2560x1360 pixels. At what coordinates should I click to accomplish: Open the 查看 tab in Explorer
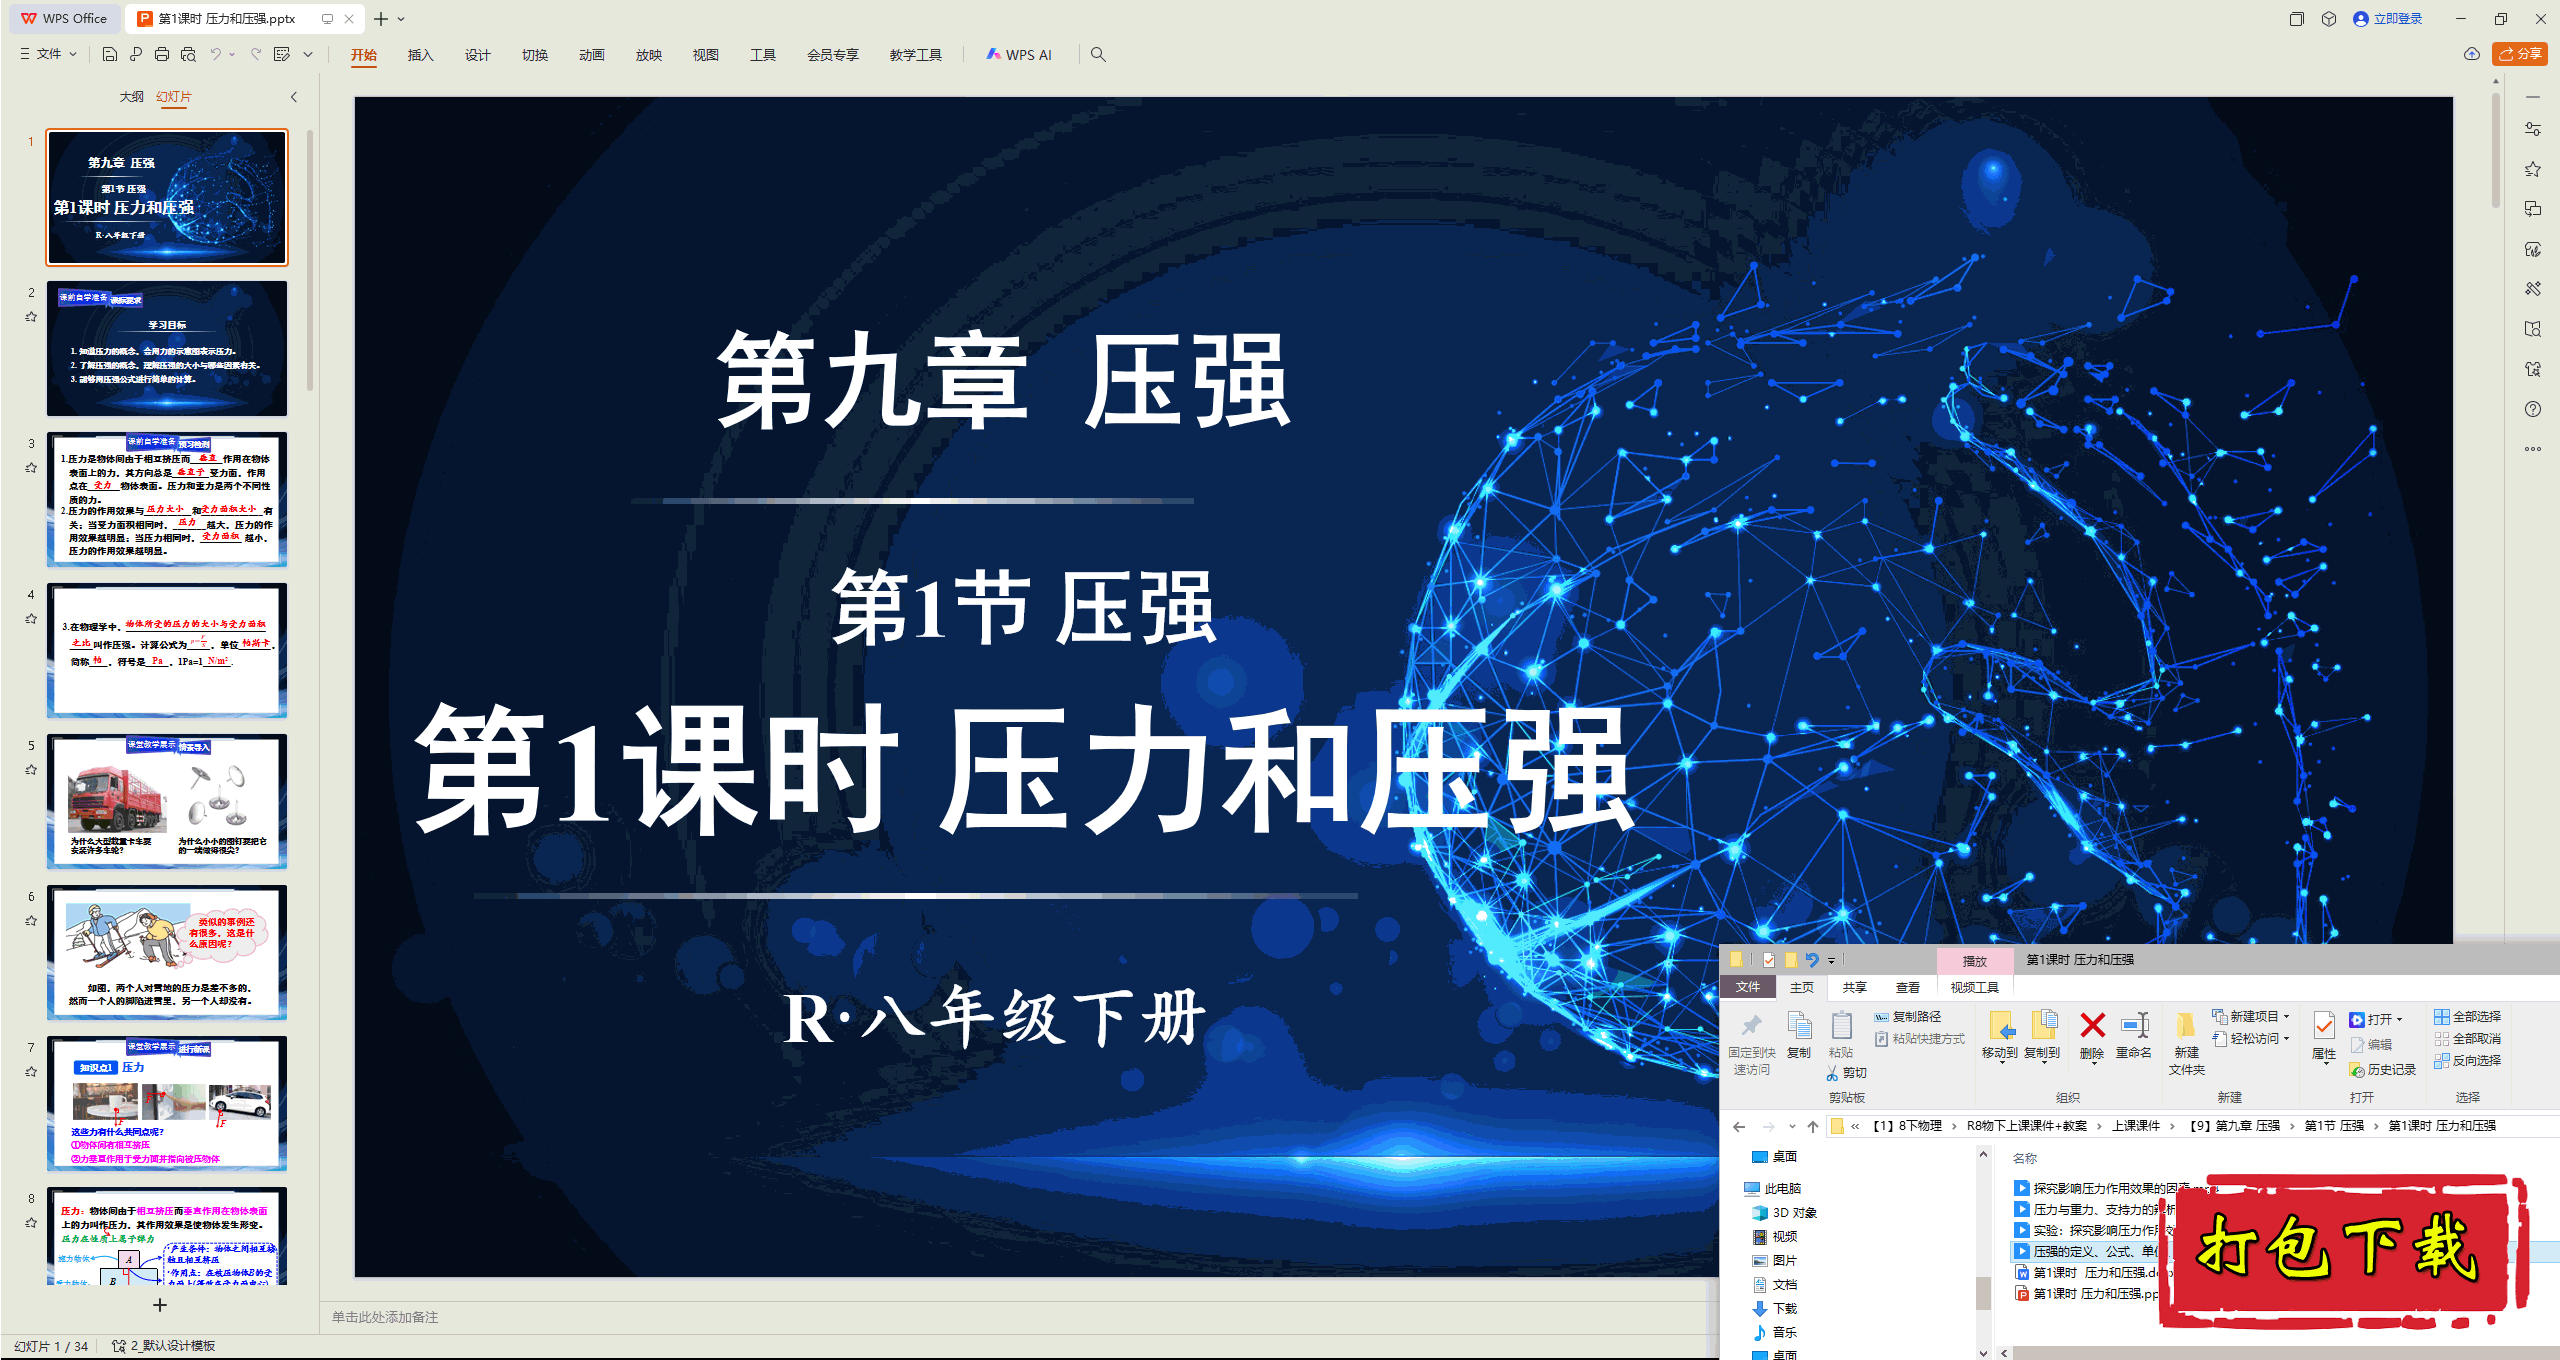(x=1908, y=988)
